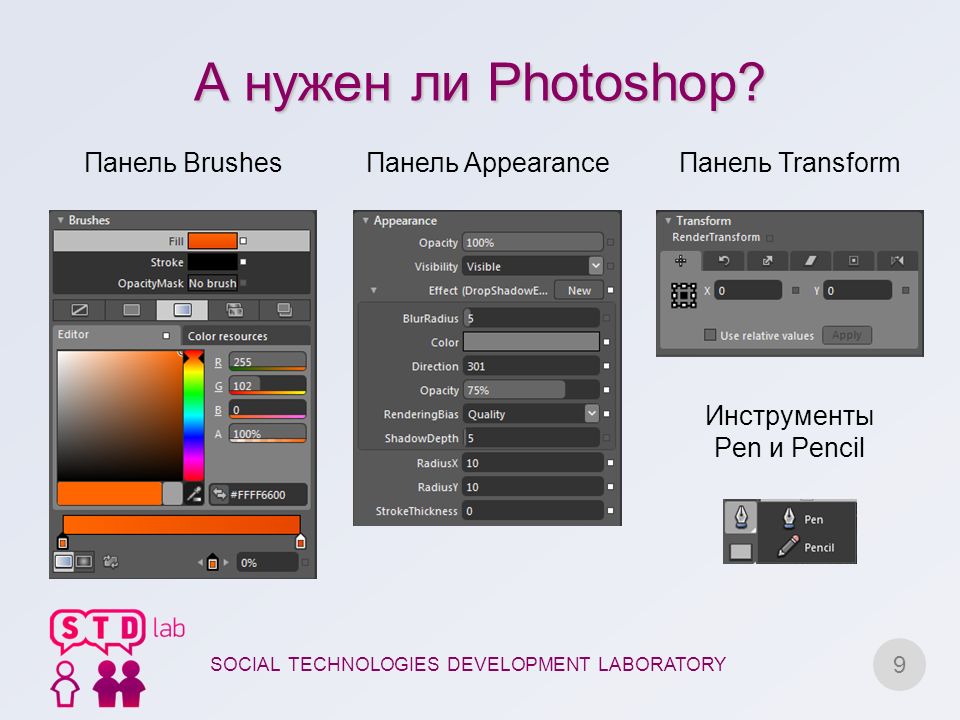Click the swap color format icon

click(x=219, y=494)
